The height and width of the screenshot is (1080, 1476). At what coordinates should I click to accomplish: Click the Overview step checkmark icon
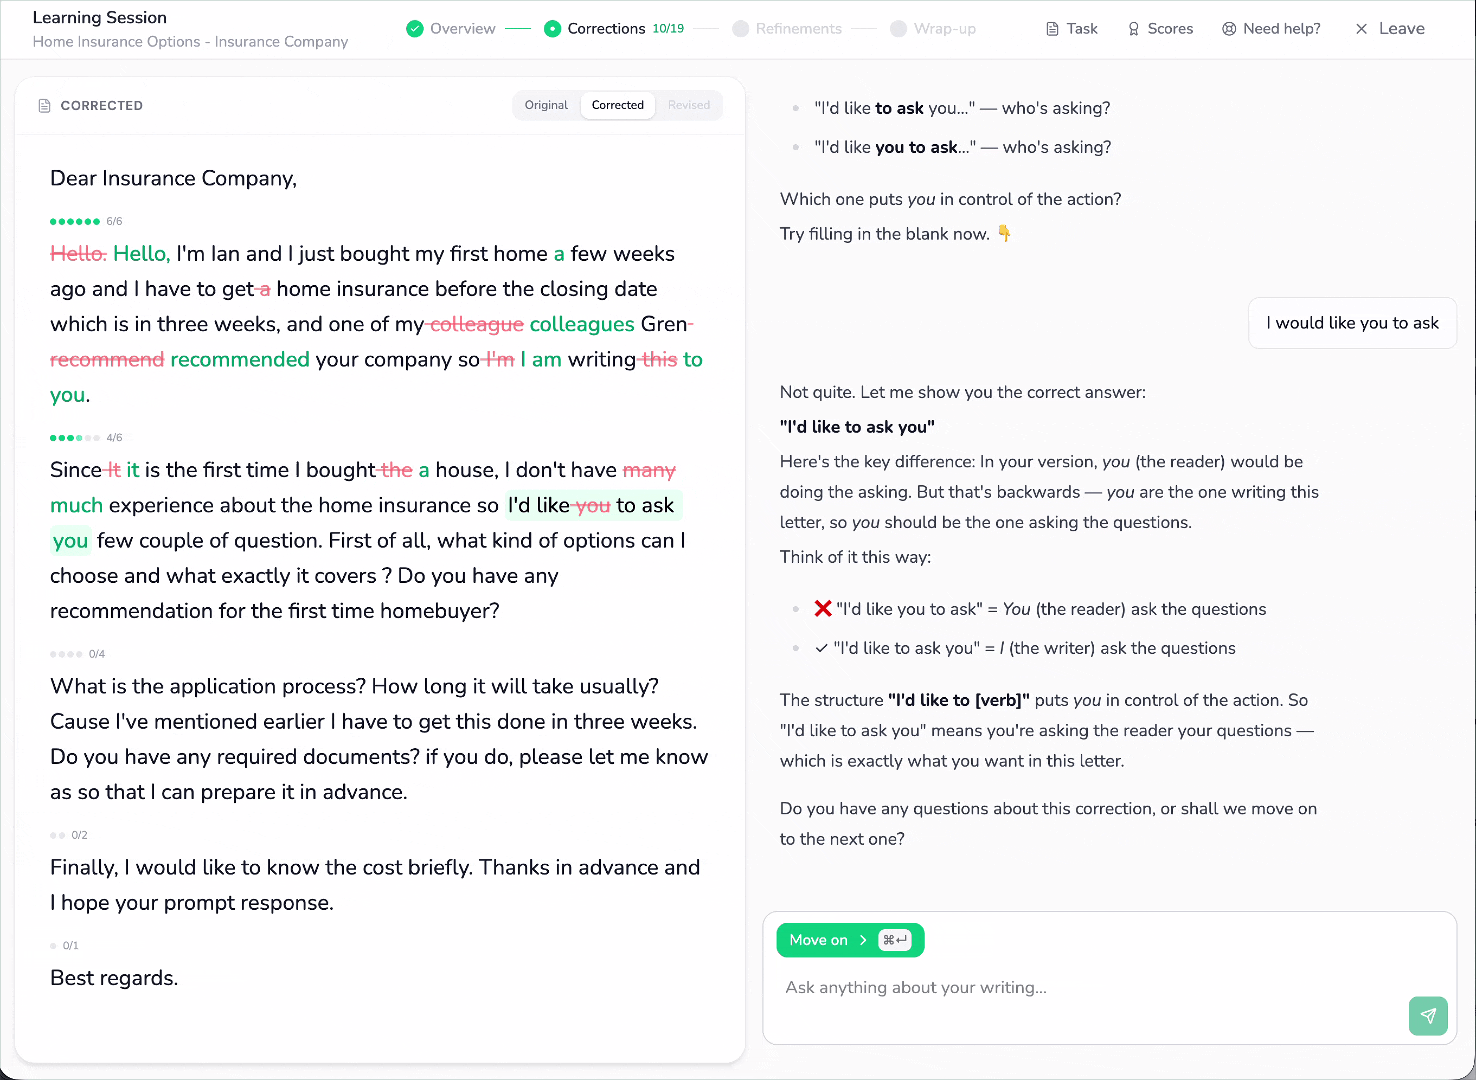[x=415, y=29]
